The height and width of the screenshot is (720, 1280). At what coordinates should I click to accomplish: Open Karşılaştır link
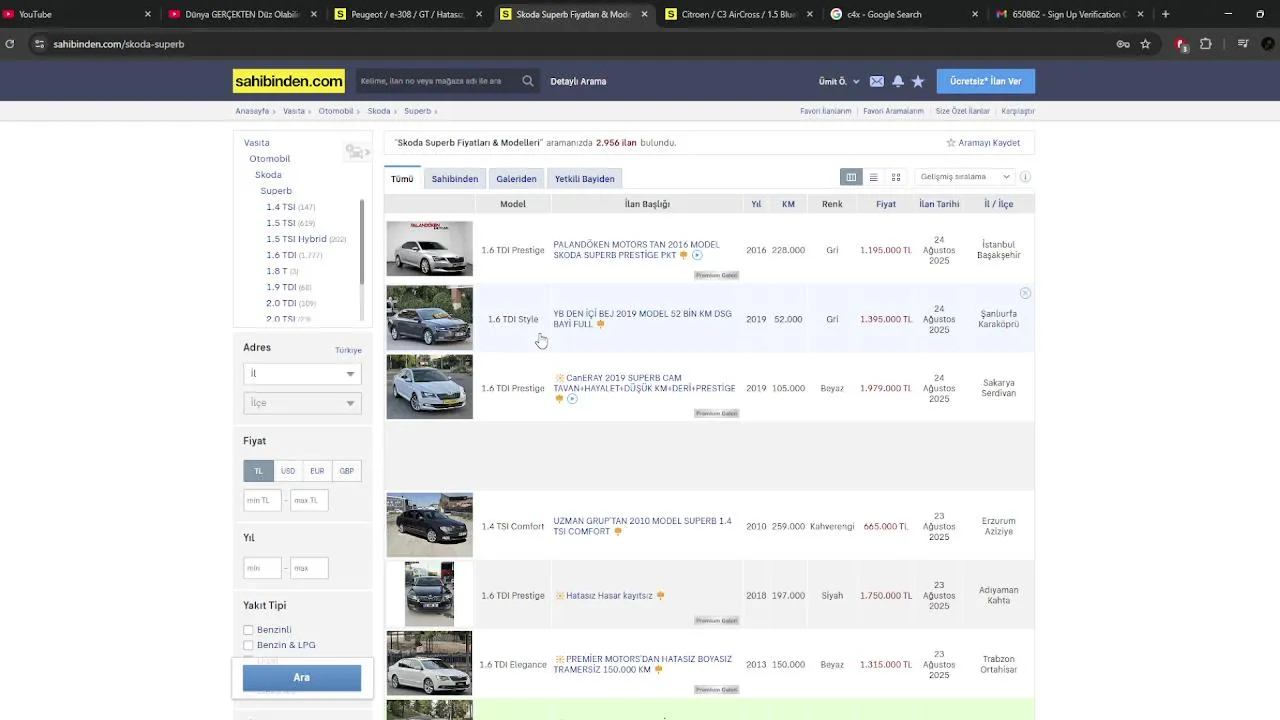1018,111
